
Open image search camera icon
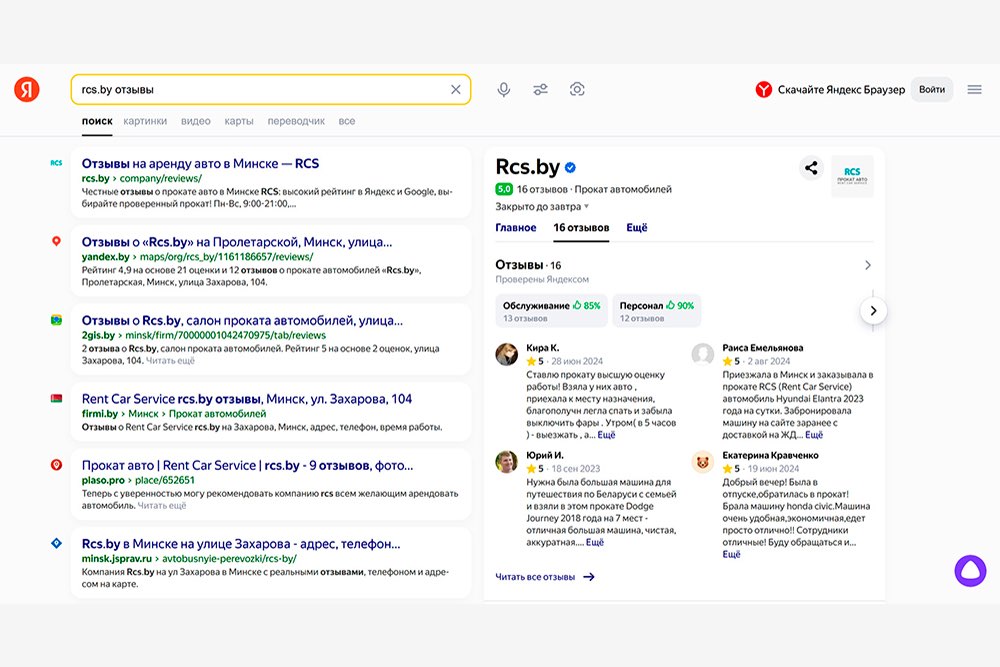(x=577, y=90)
